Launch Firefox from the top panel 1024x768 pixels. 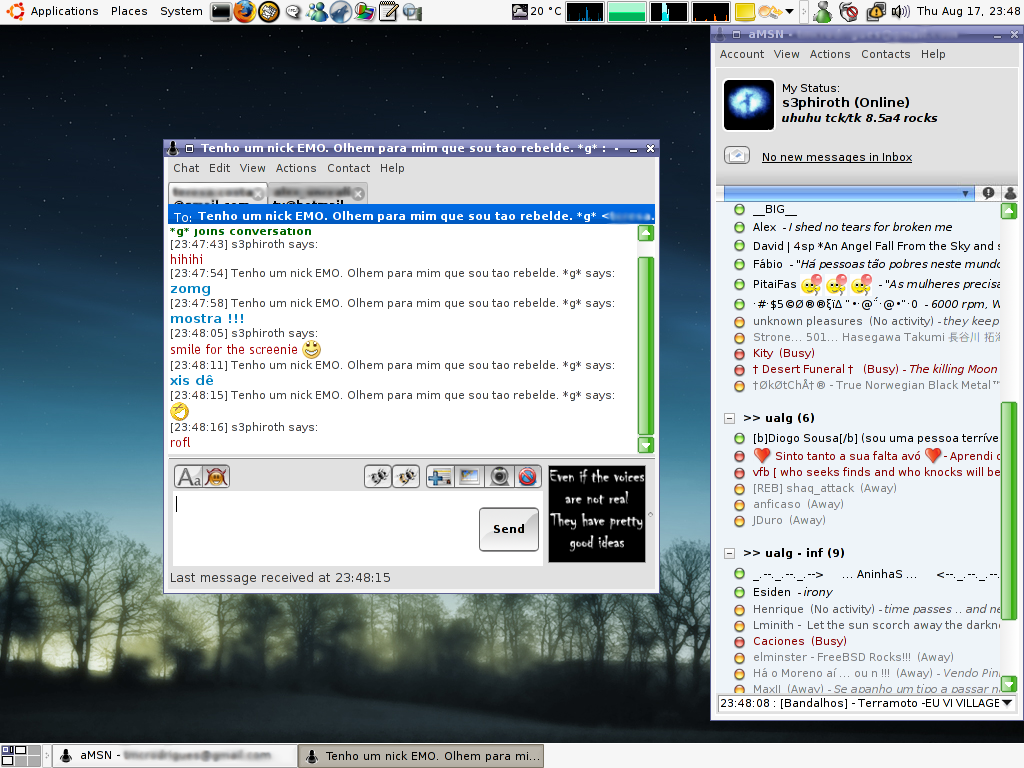[245, 12]
